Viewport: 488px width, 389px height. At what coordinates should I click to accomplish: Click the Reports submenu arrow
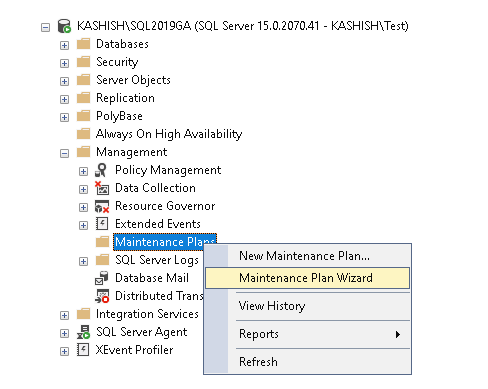click(x=397, y=334)
